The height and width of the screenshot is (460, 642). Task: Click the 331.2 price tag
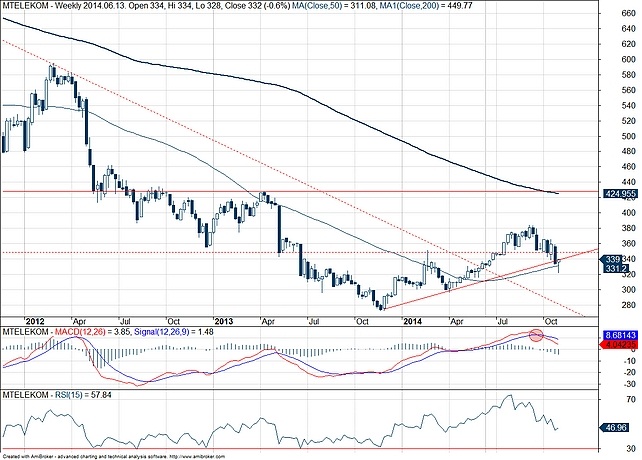point(616,269)
